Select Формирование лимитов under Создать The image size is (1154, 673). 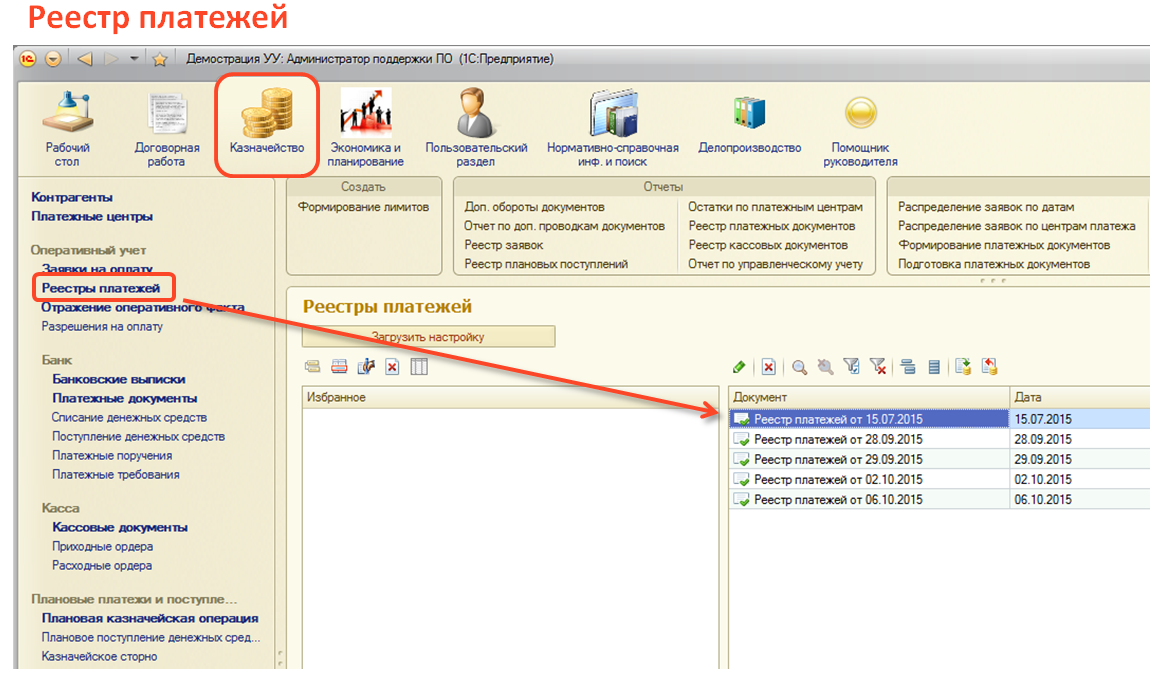[x=363, y=207]
